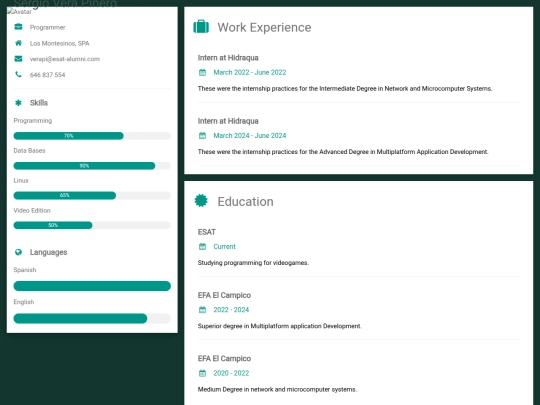Click the globe icon beside Languages
The image size is (540, 405).
[18, 252]
